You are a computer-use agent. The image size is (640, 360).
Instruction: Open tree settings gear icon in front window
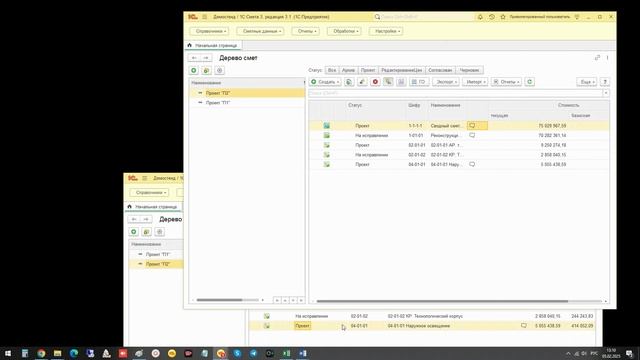pos(220,71)
